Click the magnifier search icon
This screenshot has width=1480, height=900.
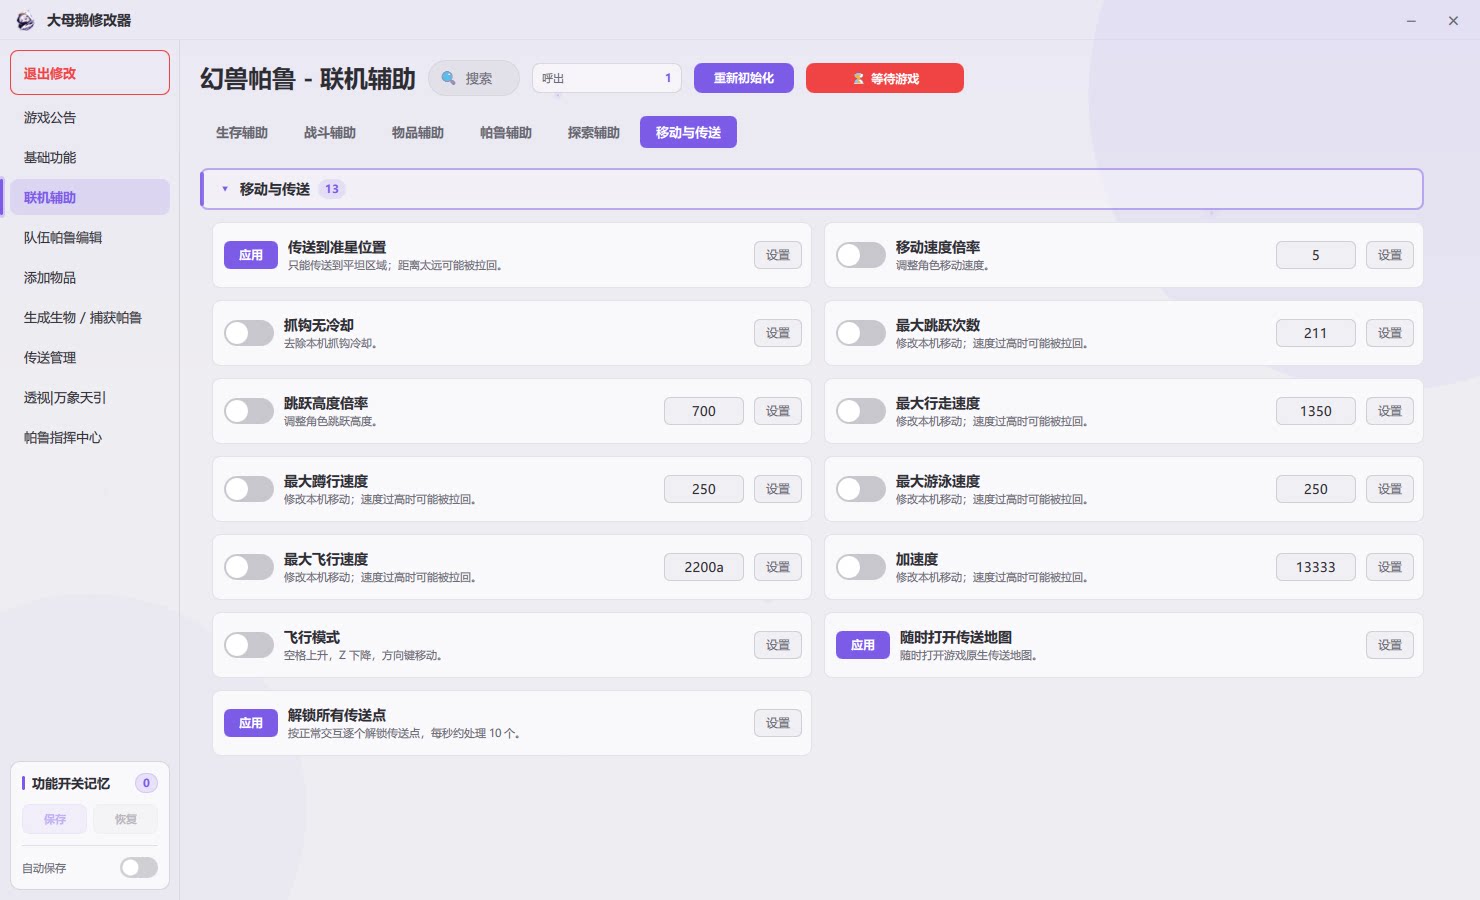tap(449, 78)
